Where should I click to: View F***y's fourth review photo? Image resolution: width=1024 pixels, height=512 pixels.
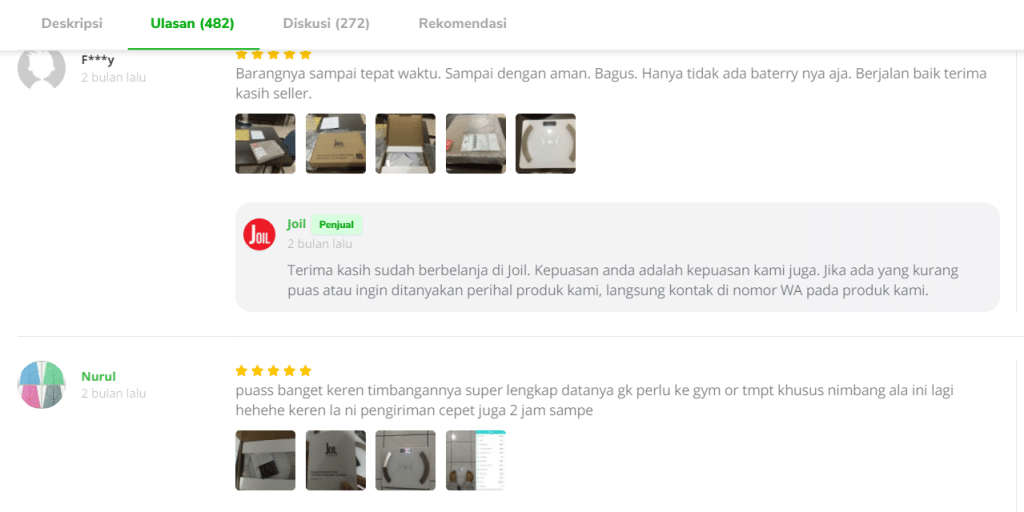point(476,144)
